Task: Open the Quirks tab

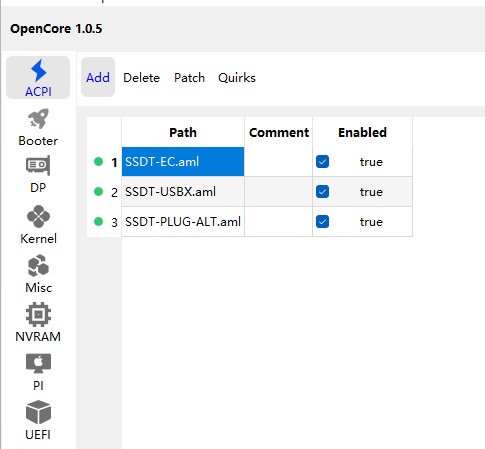Action: [x=237, y=78]
